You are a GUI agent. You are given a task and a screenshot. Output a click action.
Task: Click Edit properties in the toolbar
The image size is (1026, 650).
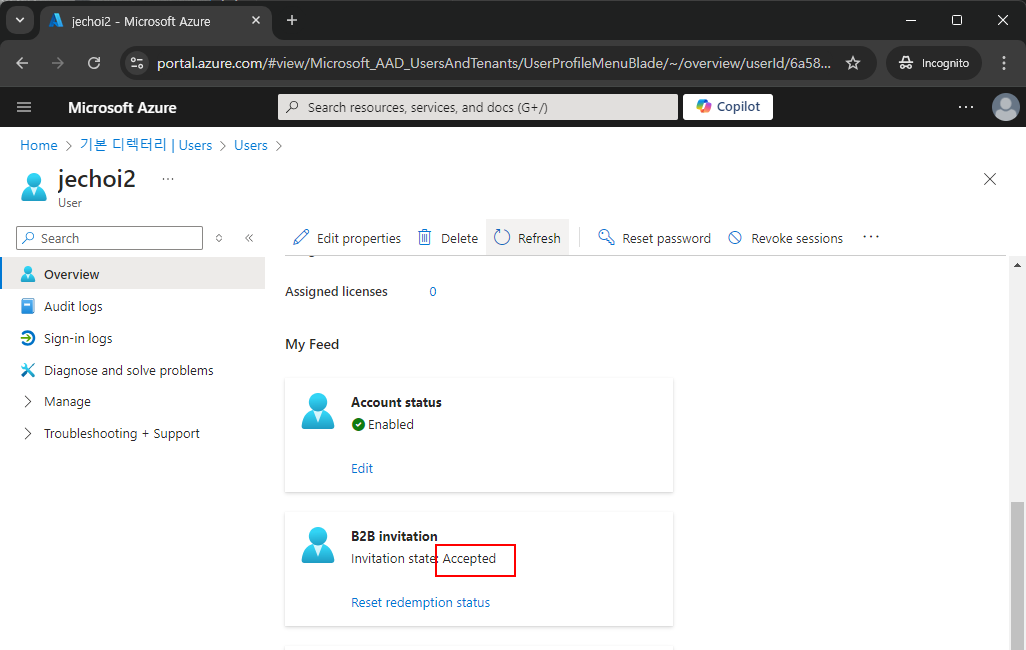pyautogui.click(x=347, y=238)
